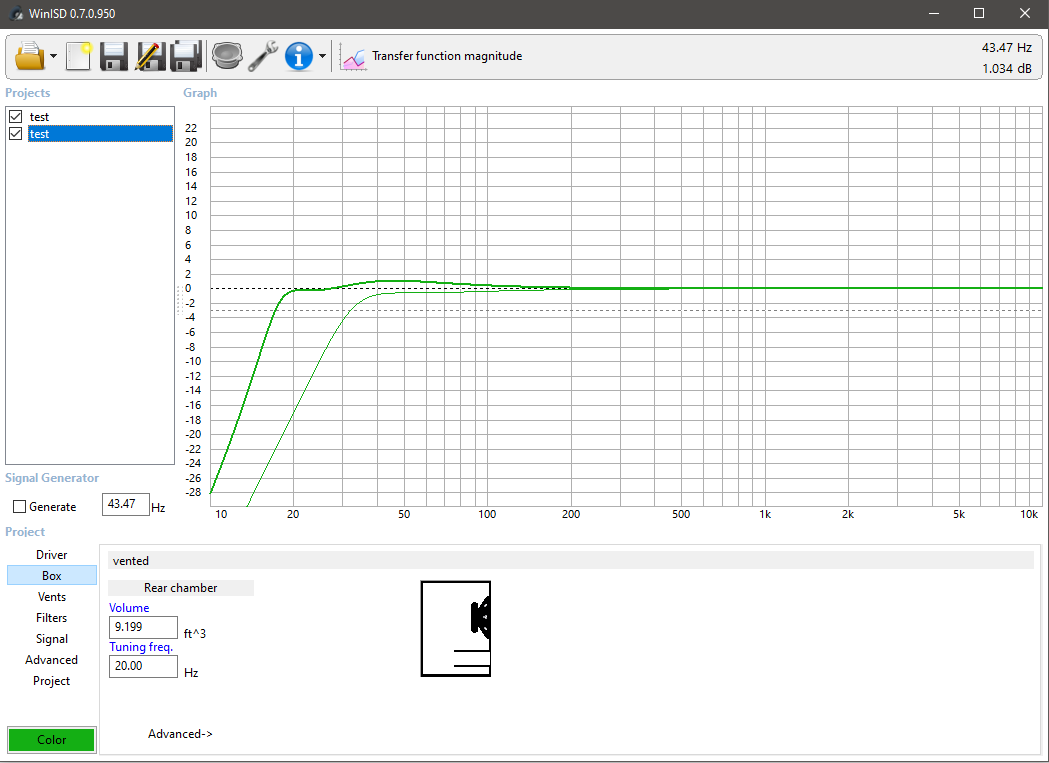Close the WinISD window

coord(1025,13)
